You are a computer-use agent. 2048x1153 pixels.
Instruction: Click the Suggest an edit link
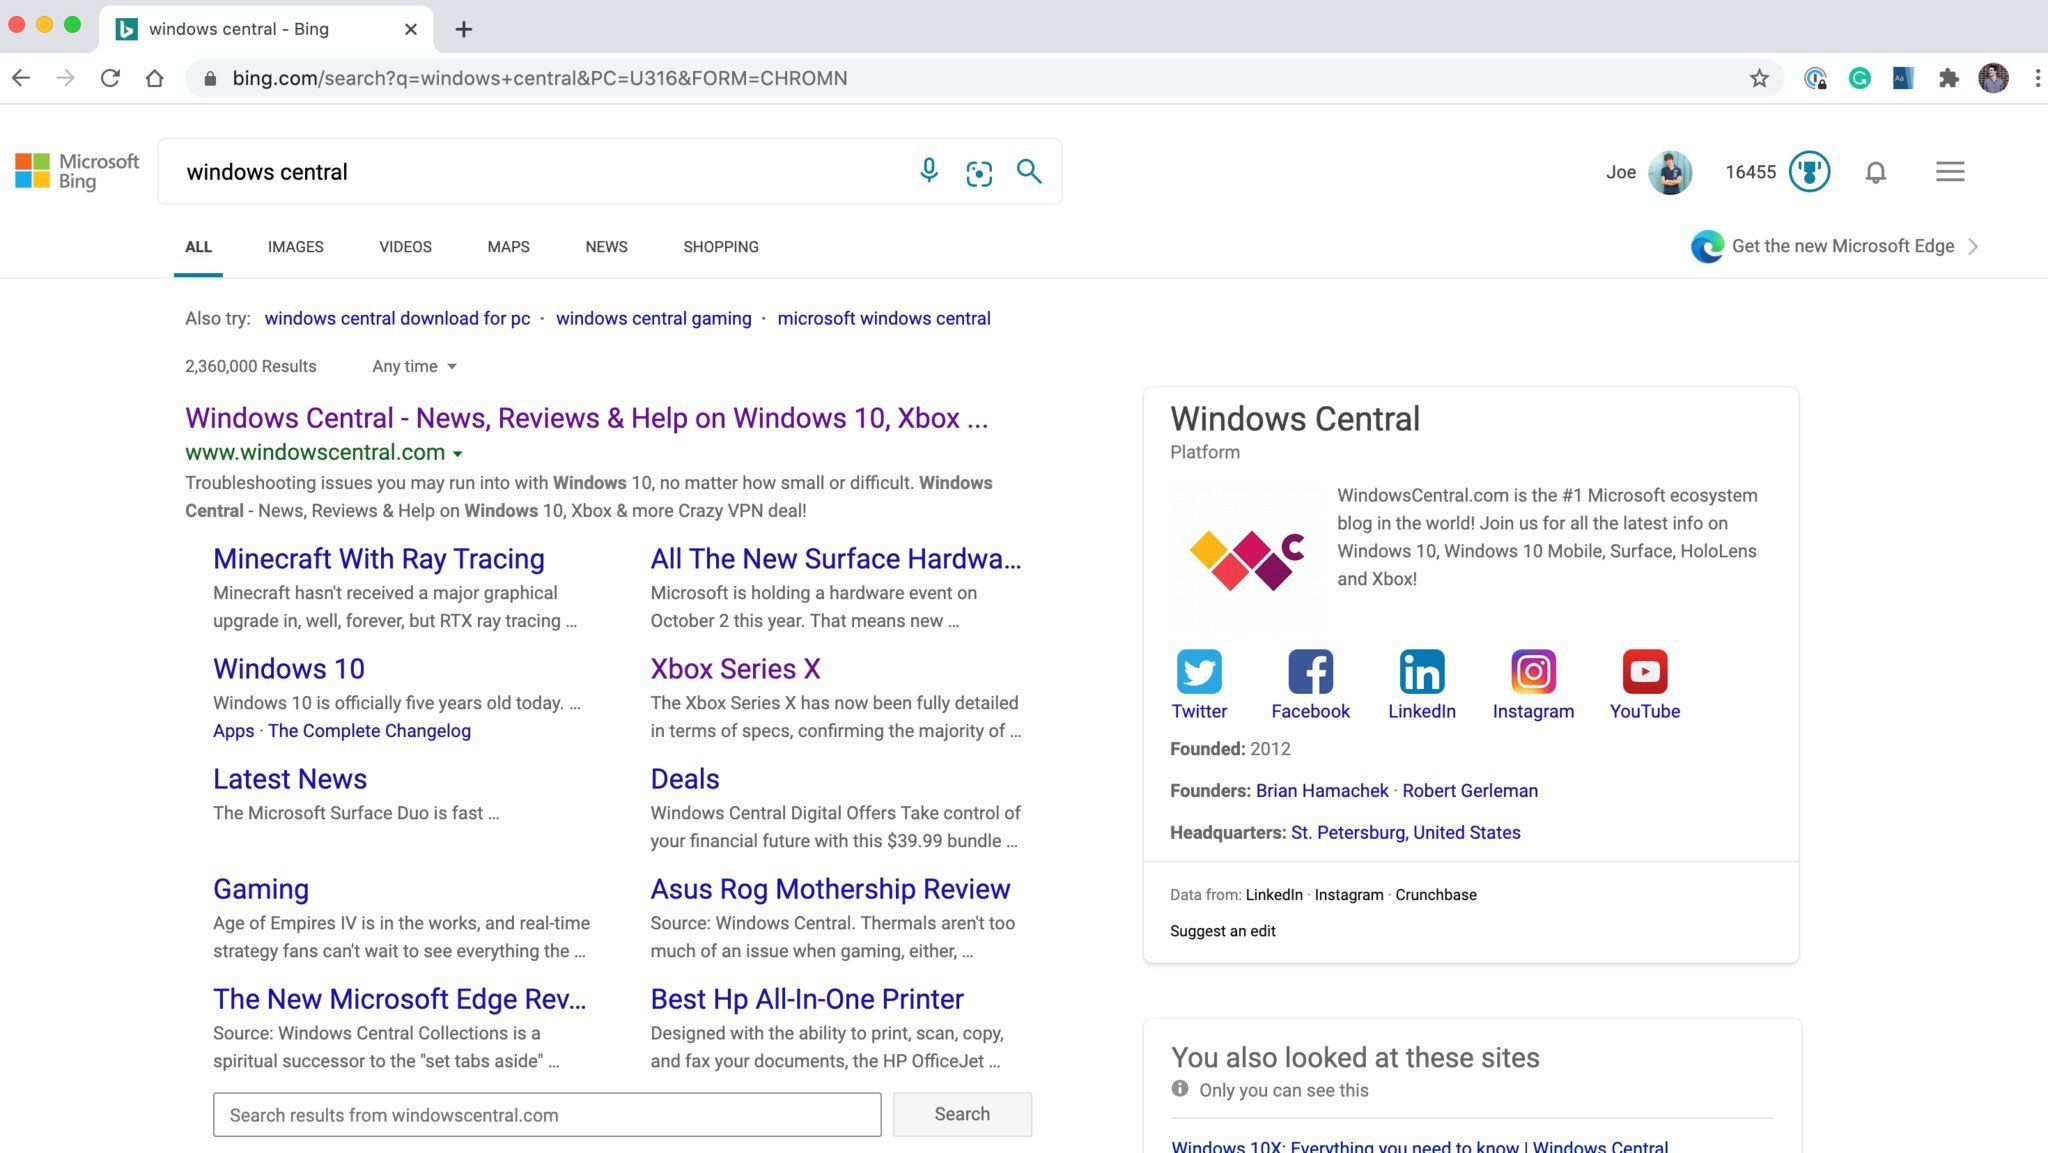[x=1222, y=930]
